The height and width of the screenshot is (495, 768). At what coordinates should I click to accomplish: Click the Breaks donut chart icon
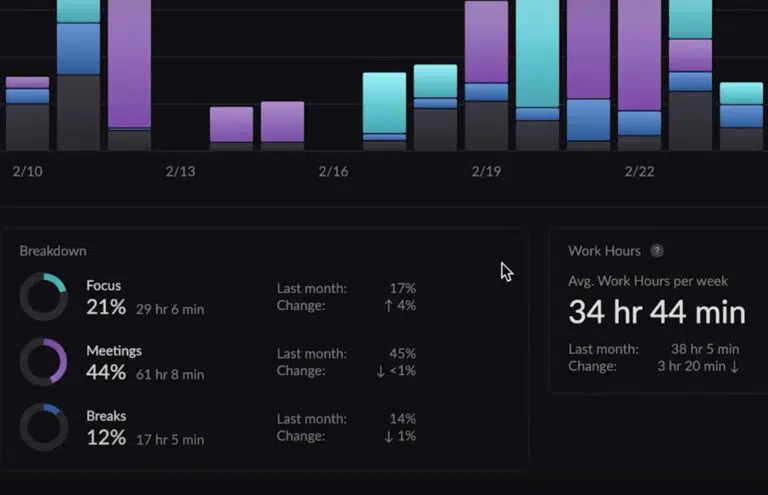(x=44, y=427)
